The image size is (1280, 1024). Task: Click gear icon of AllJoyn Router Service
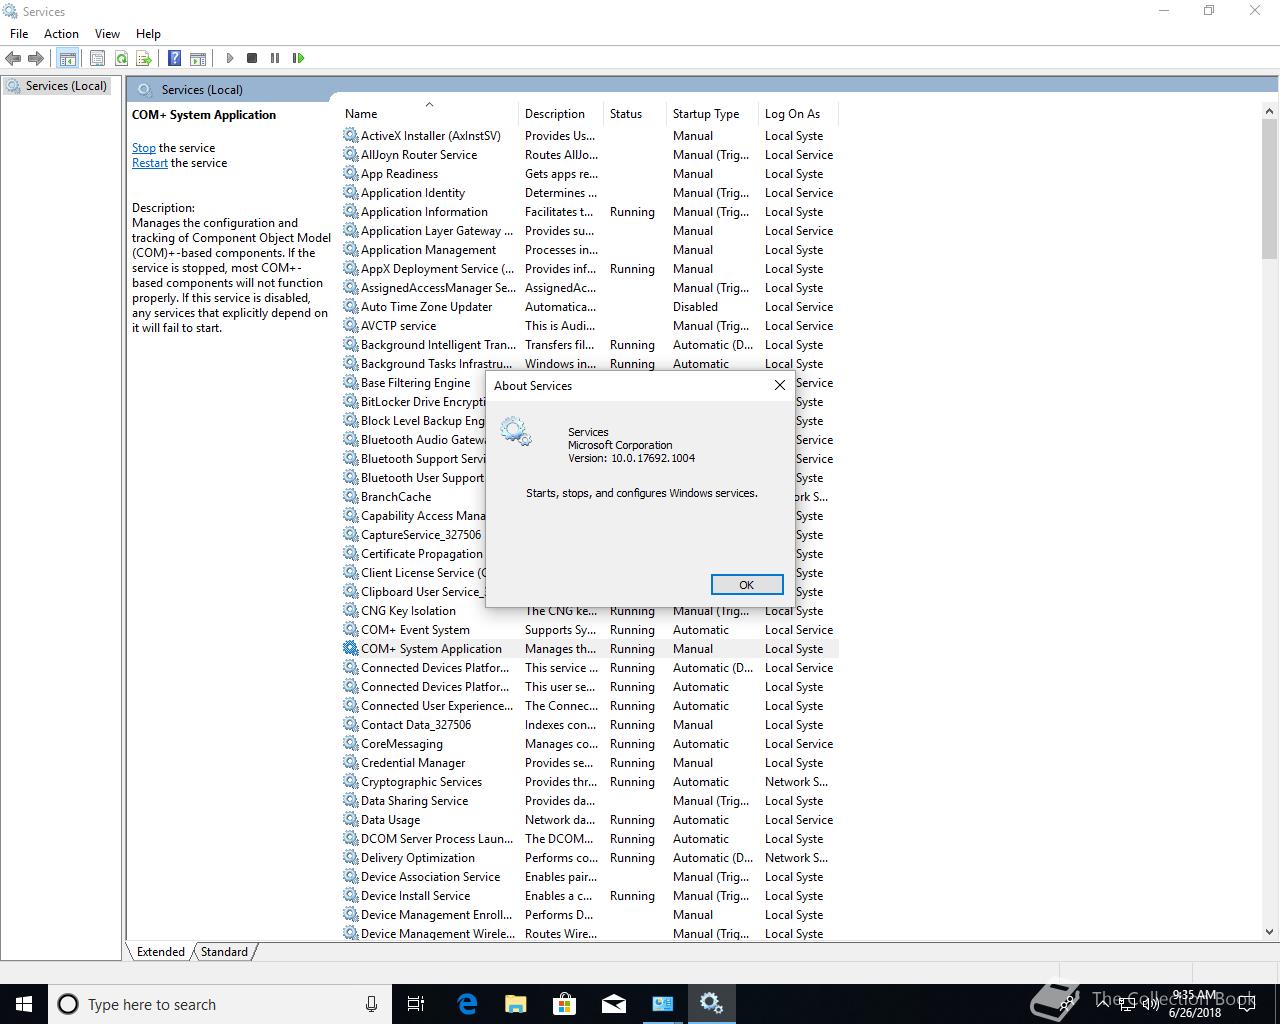pos(351,155)
